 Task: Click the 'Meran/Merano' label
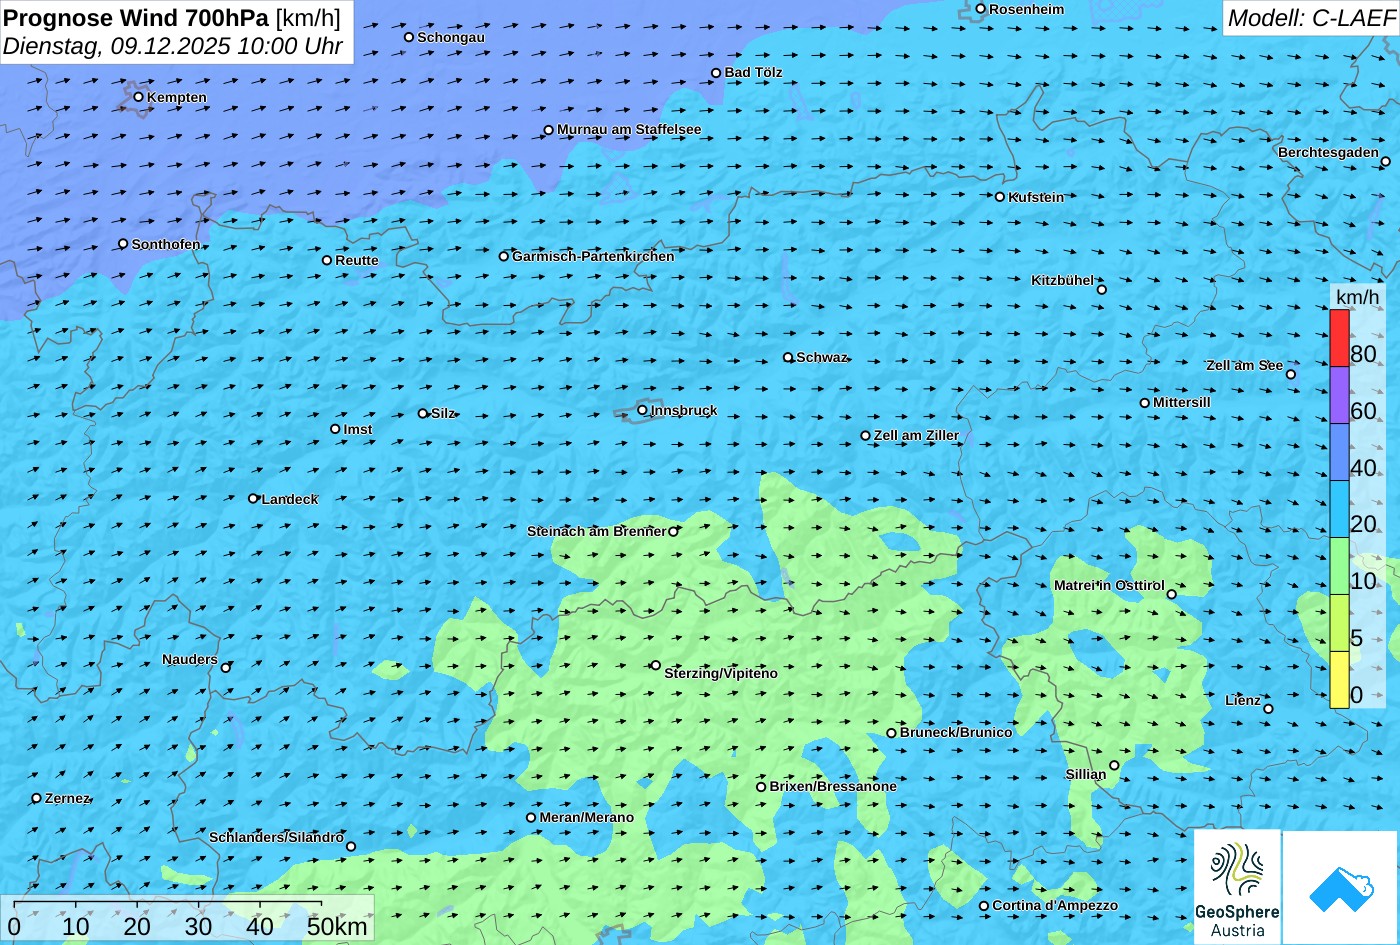(587, 817)
